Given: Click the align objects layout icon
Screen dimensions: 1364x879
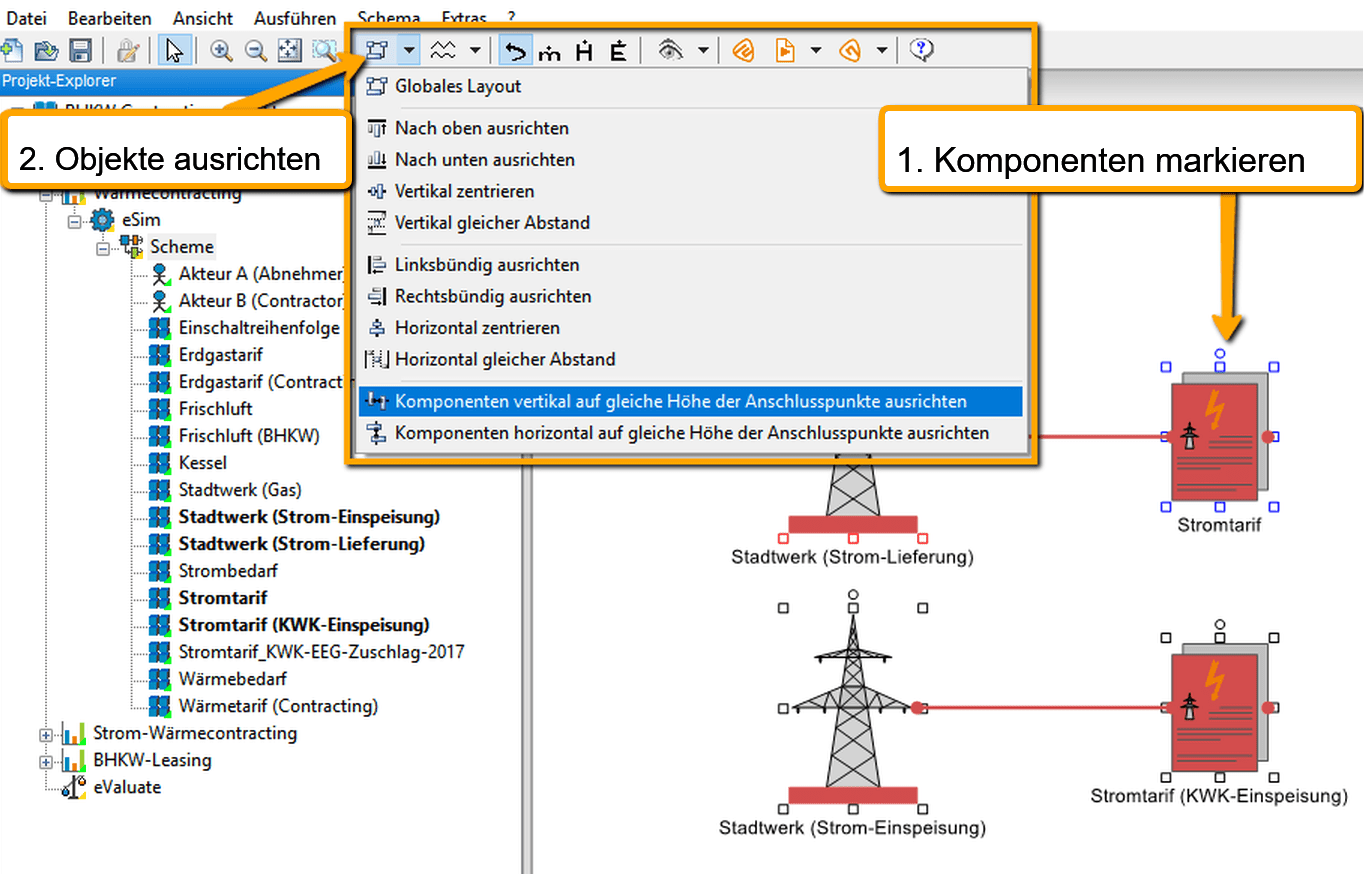Looking at the screenshot, I should click(x=376, y=50).
